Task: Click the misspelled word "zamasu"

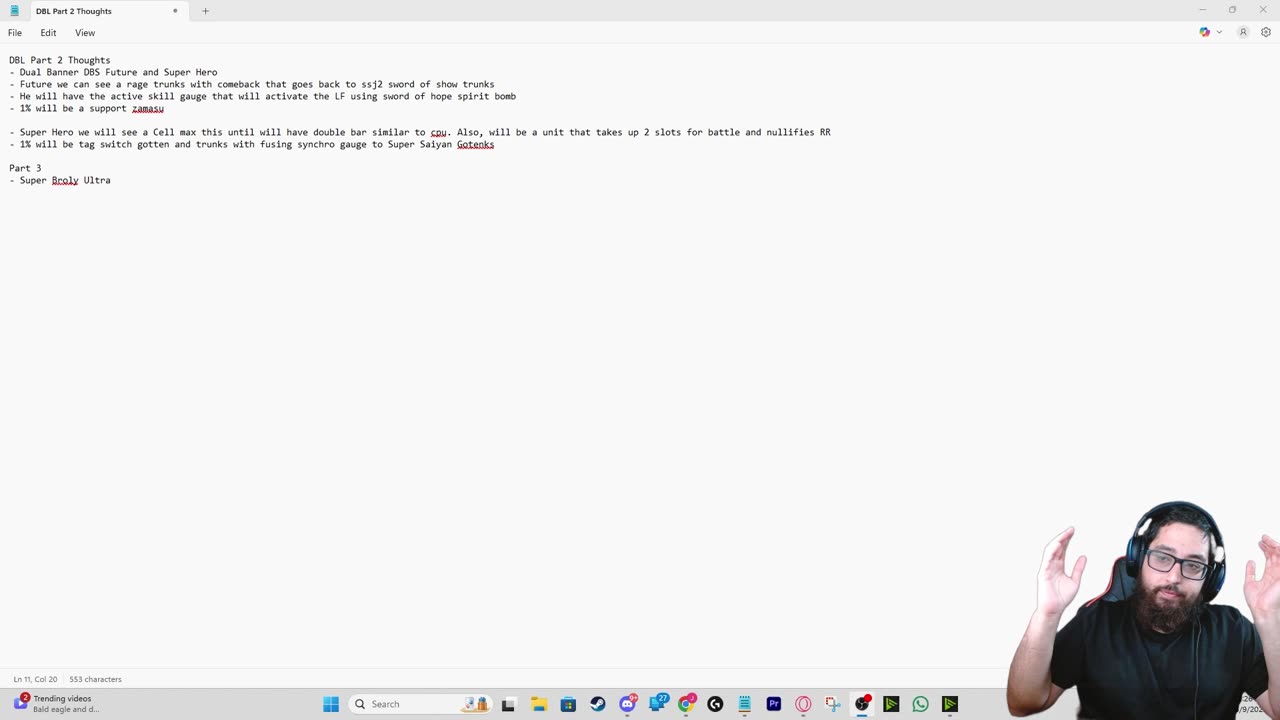Action: click(148, 108)
